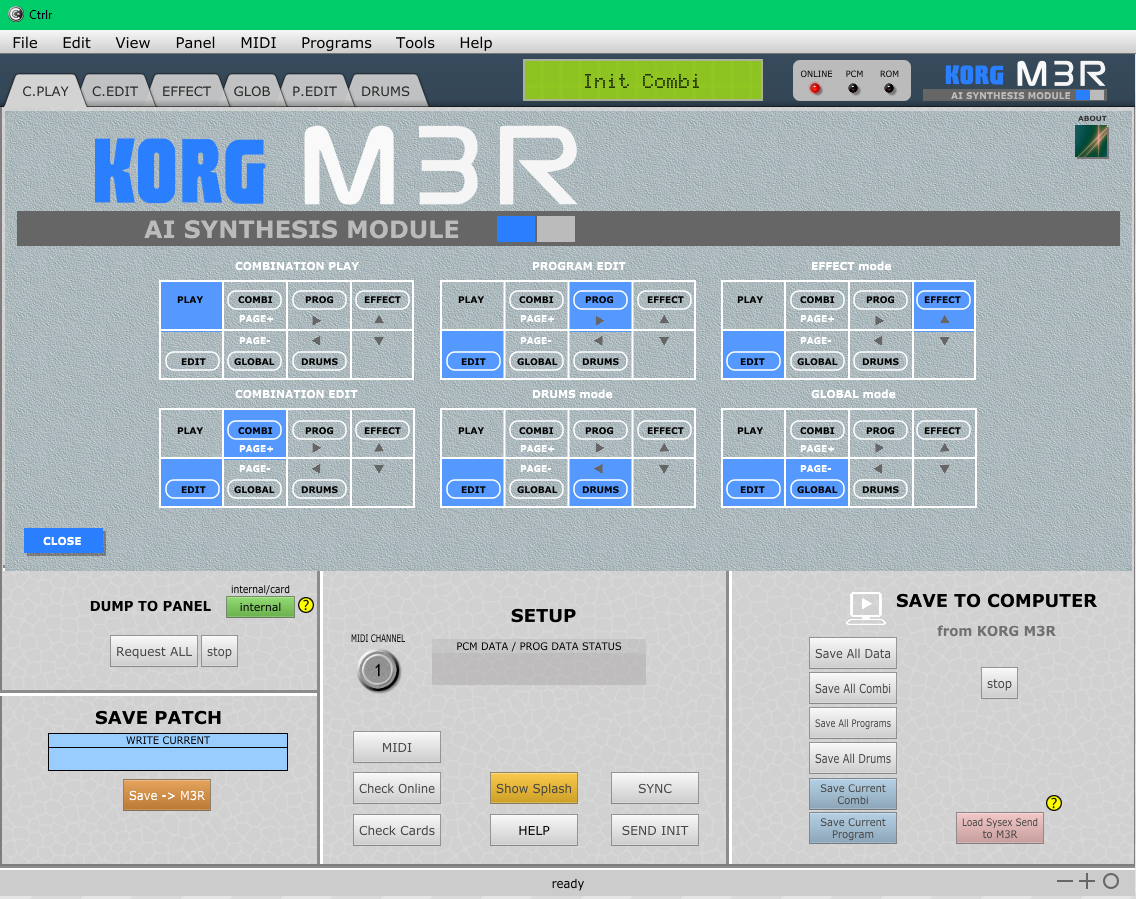Open the Tools menu

point(415,43)
